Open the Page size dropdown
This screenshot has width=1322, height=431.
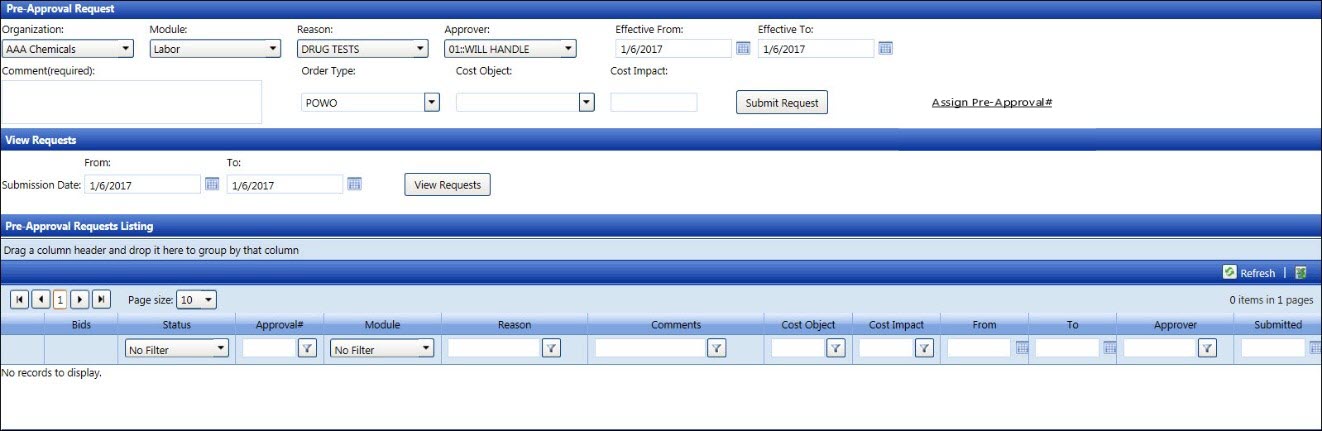[208, 300]
